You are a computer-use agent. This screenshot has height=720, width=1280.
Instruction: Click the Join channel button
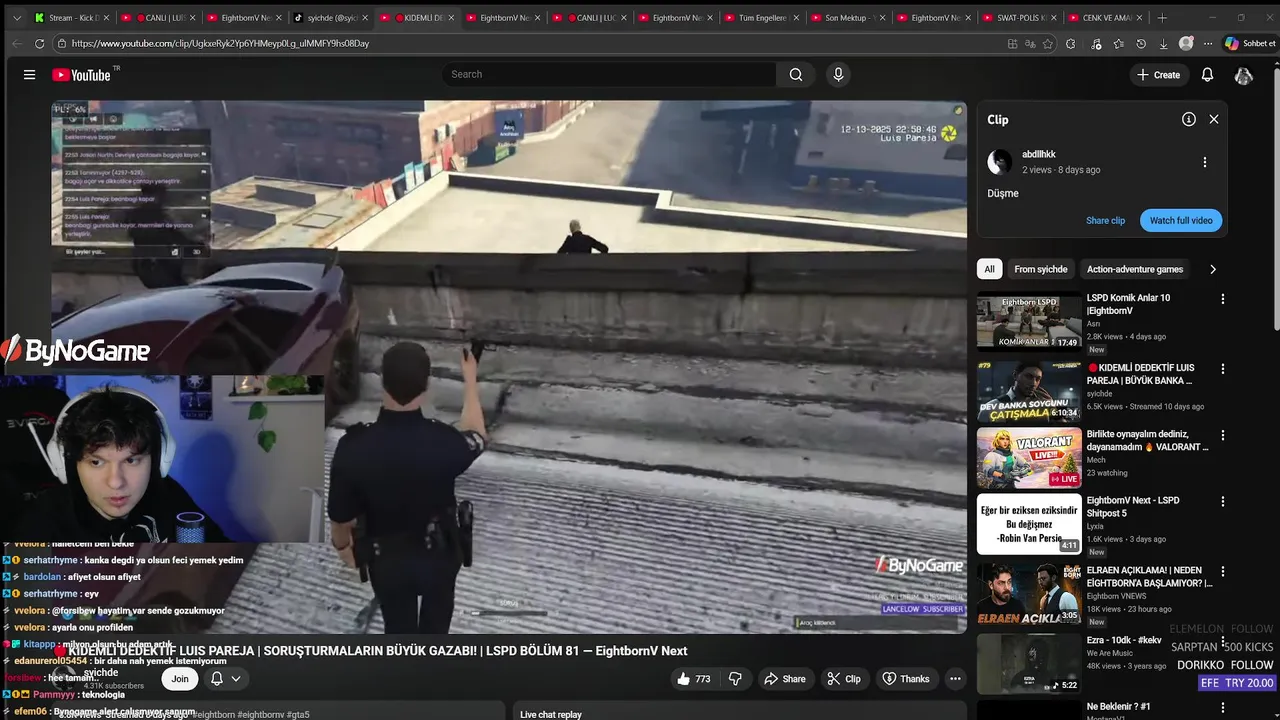(180, 679)
